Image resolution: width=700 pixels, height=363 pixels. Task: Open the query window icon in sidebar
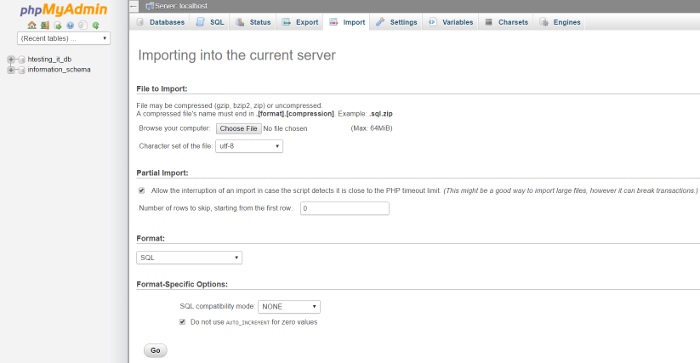pos(58,25)
